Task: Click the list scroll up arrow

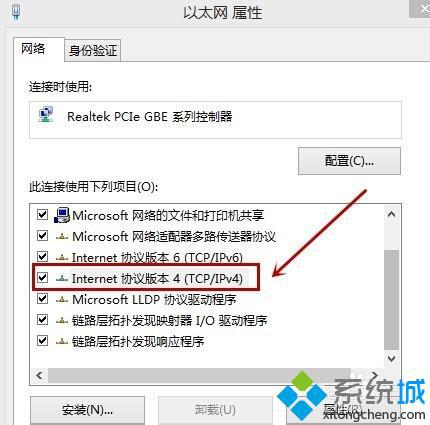Action: 391,214
